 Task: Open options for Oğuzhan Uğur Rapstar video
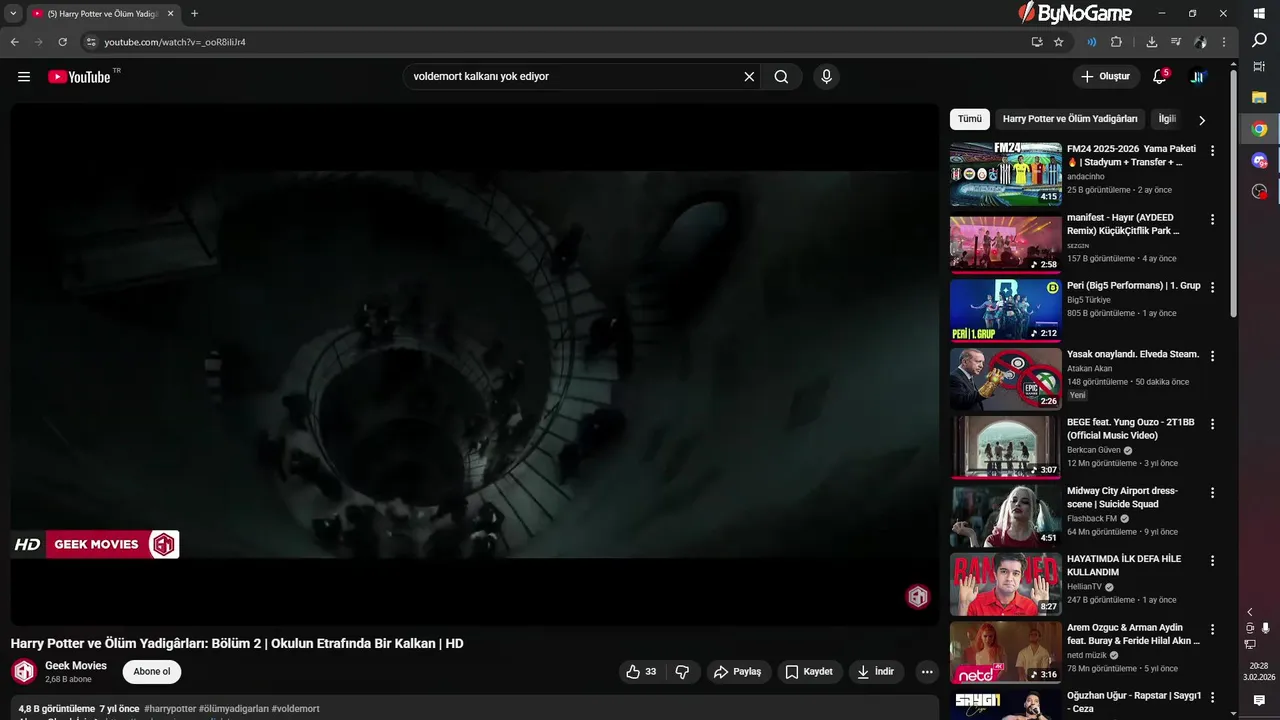click(x=1213, y=698)
